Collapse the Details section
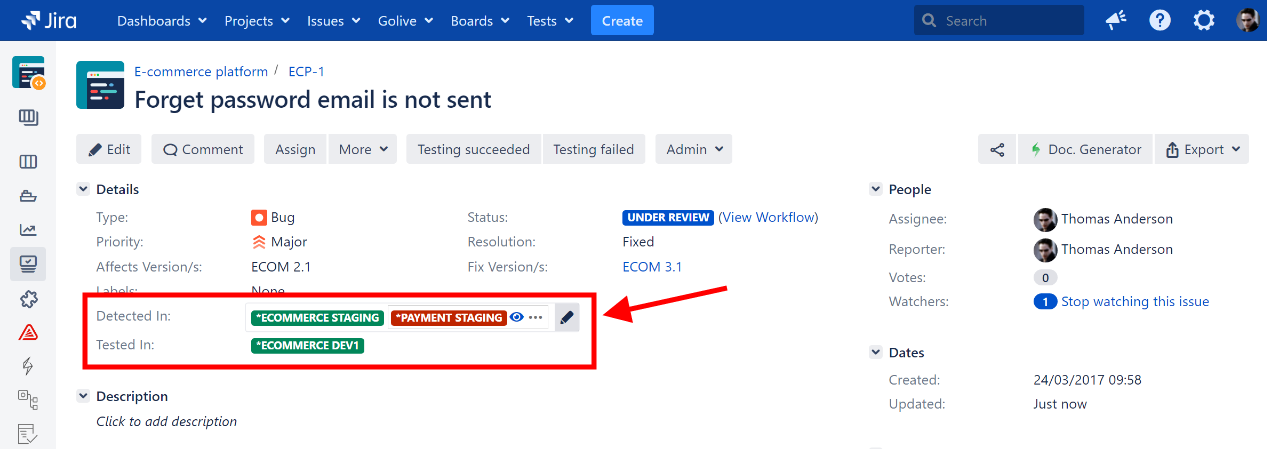 (84, 190)
